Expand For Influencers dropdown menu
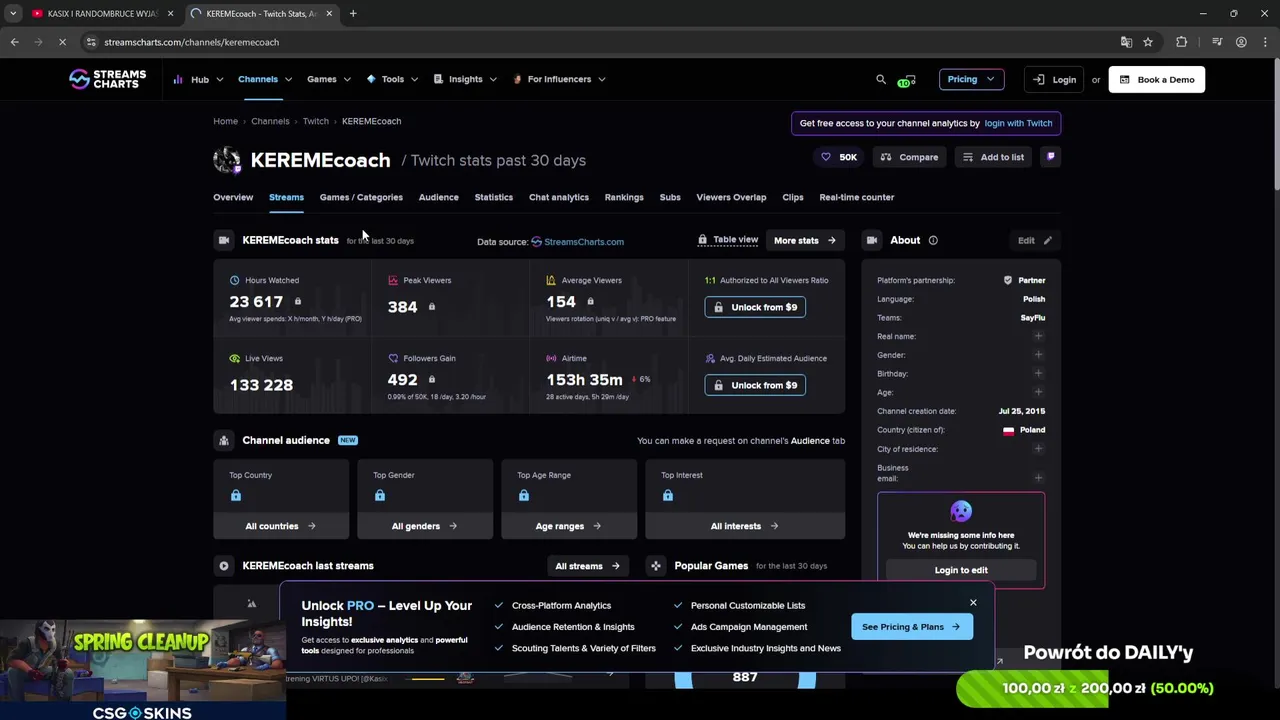The height and width of the screenshot is (720, 1280). tap(559, 79)
